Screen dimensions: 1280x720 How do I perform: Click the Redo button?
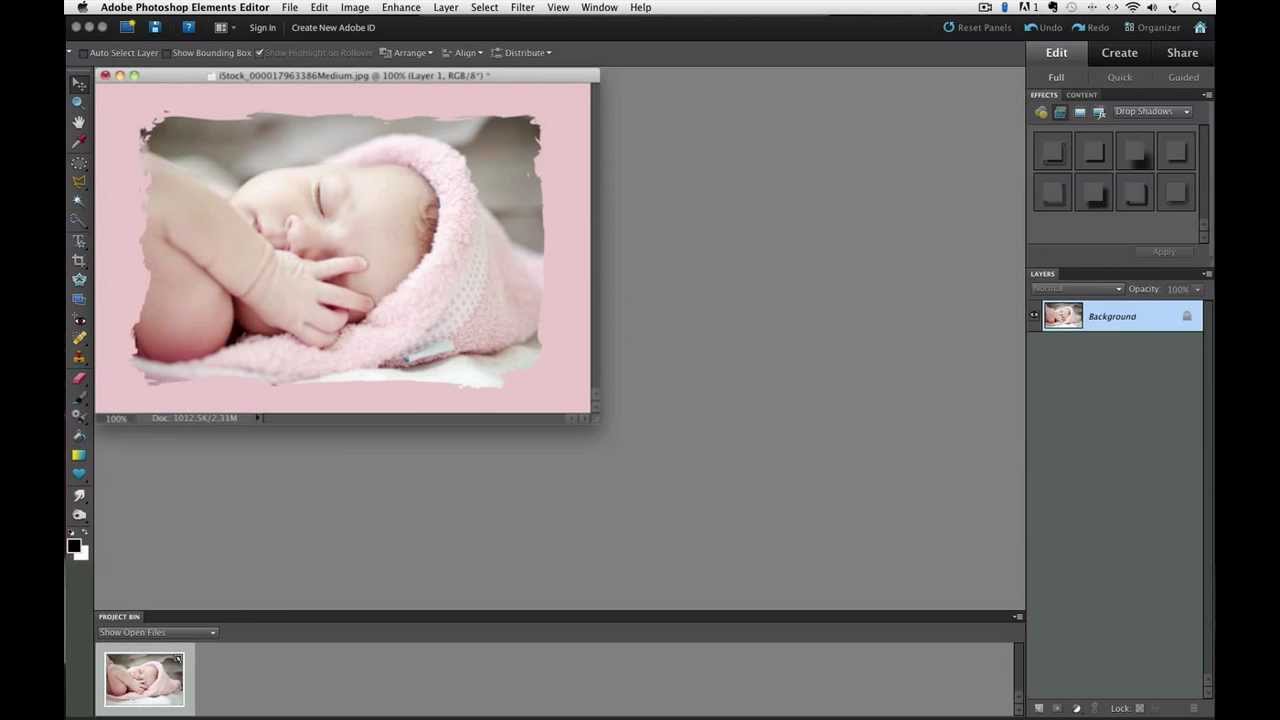click(1090, 28)
